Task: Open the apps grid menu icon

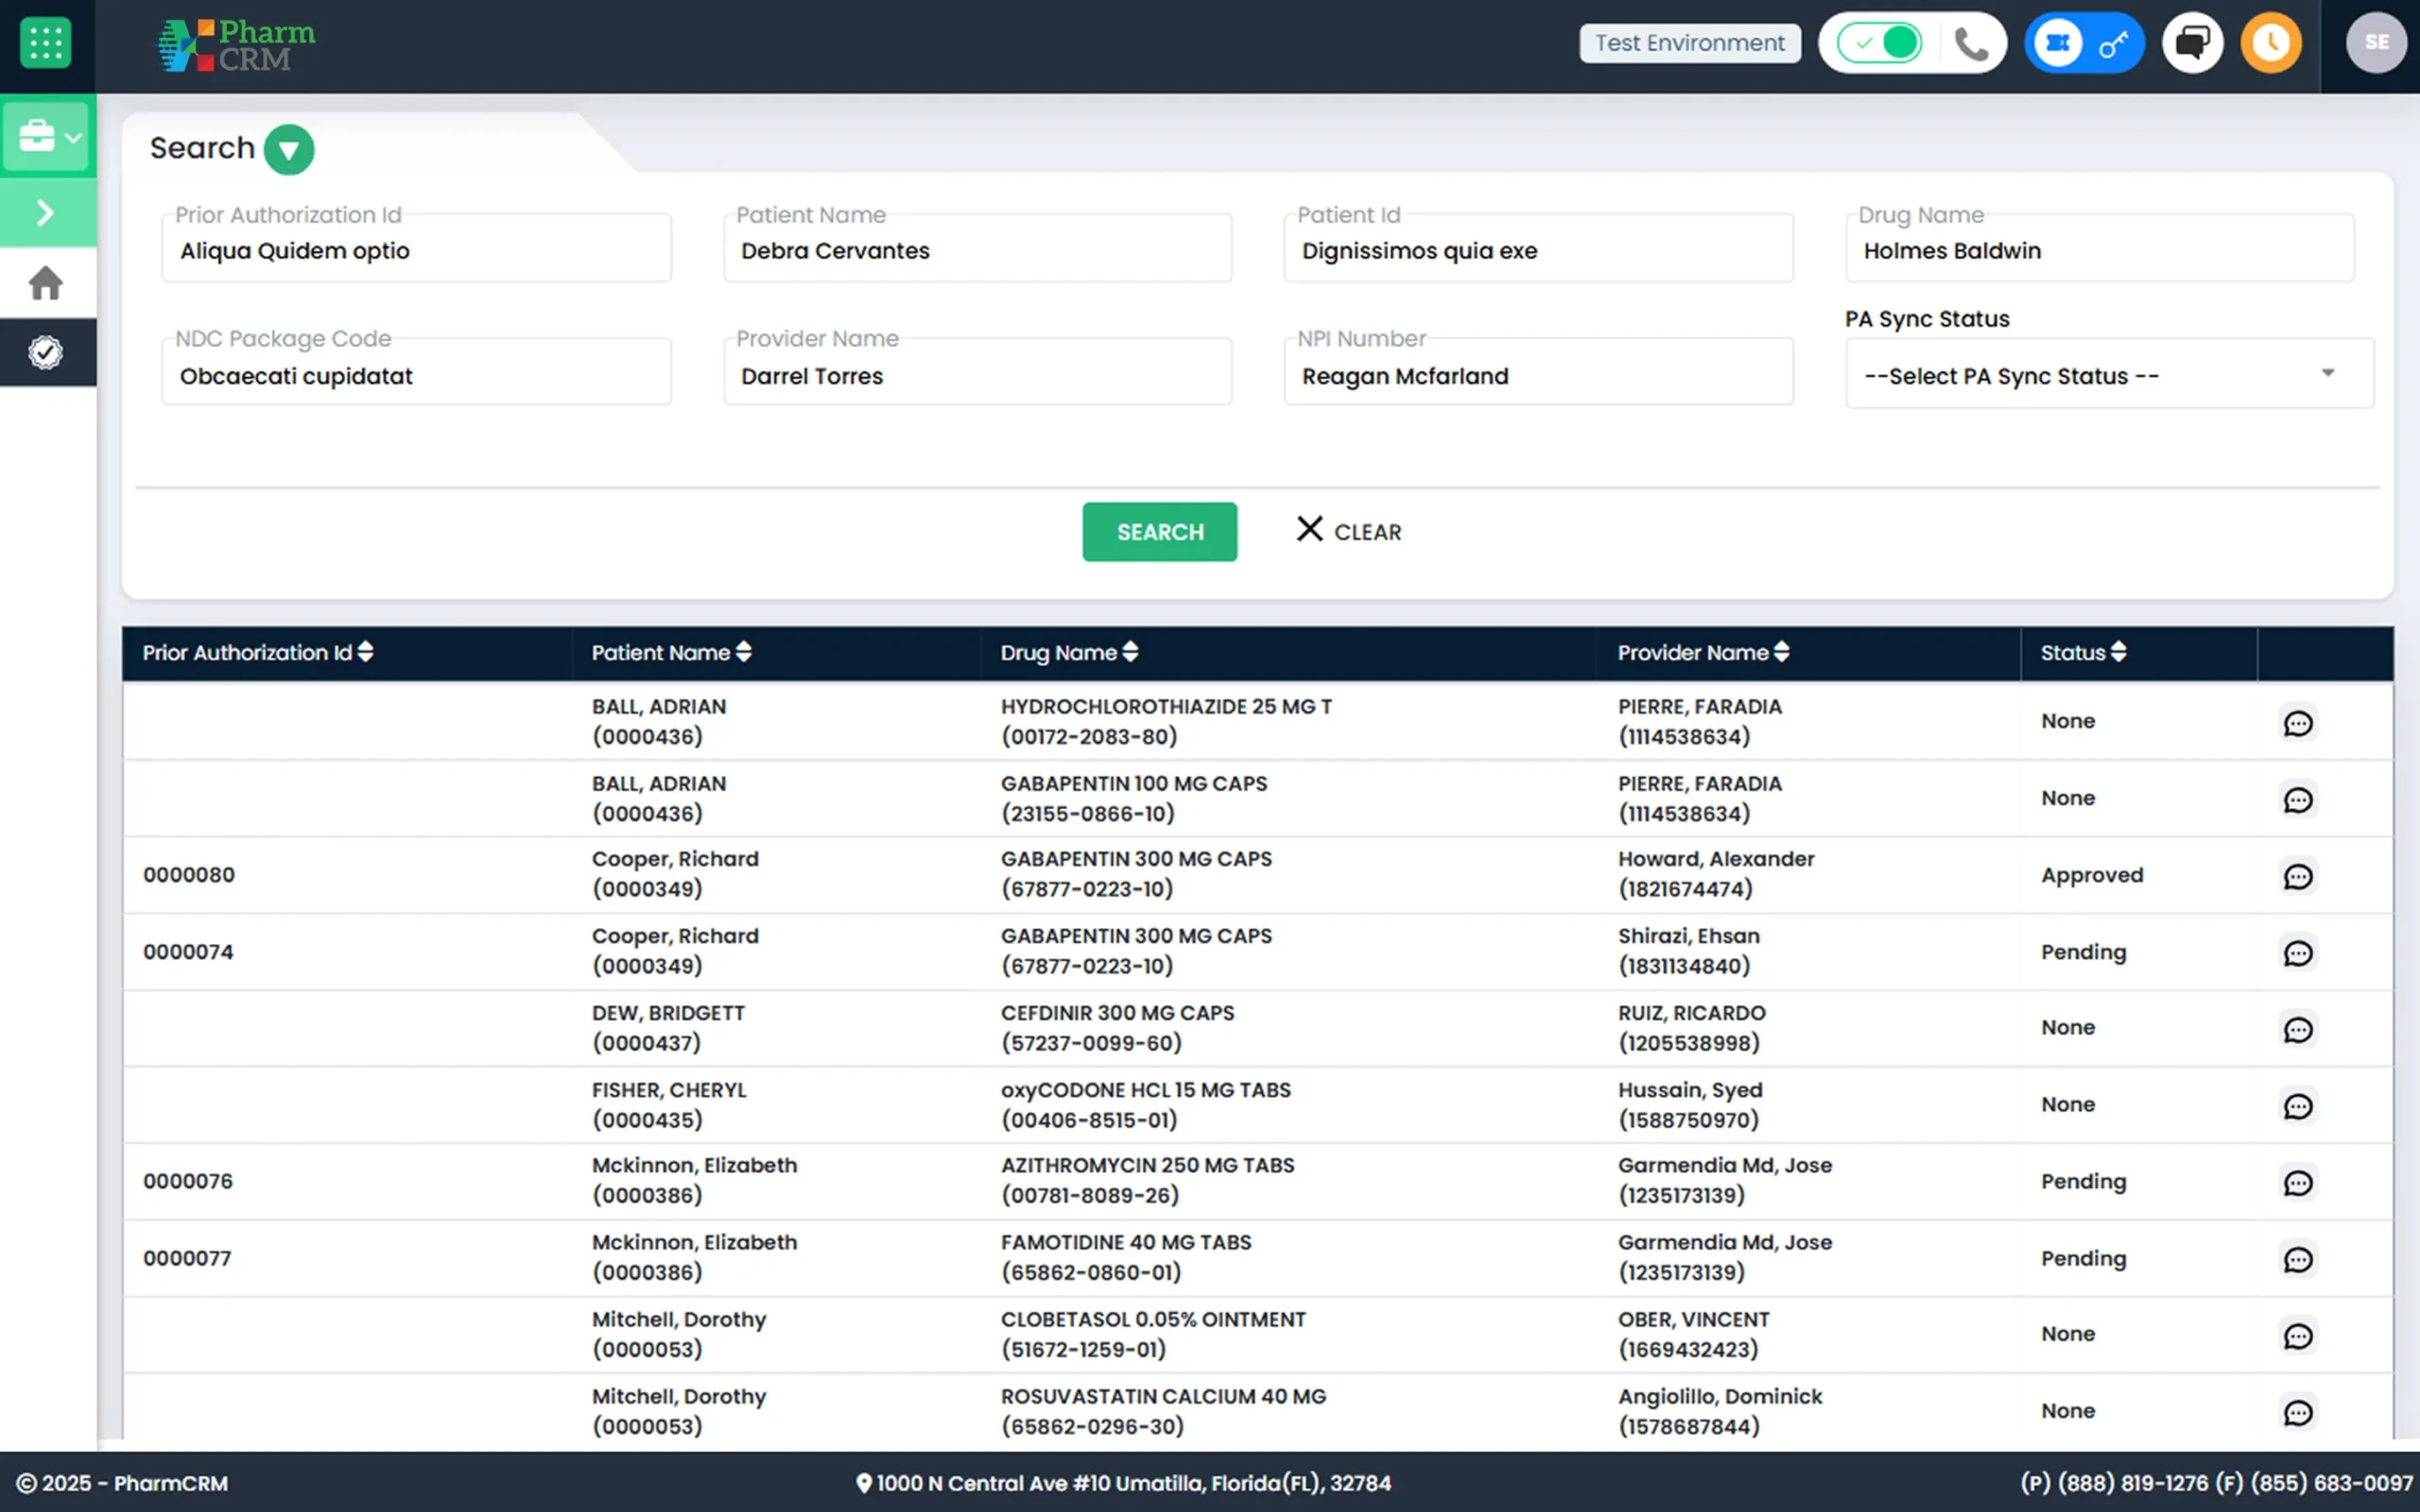Action: coord(46,44)
